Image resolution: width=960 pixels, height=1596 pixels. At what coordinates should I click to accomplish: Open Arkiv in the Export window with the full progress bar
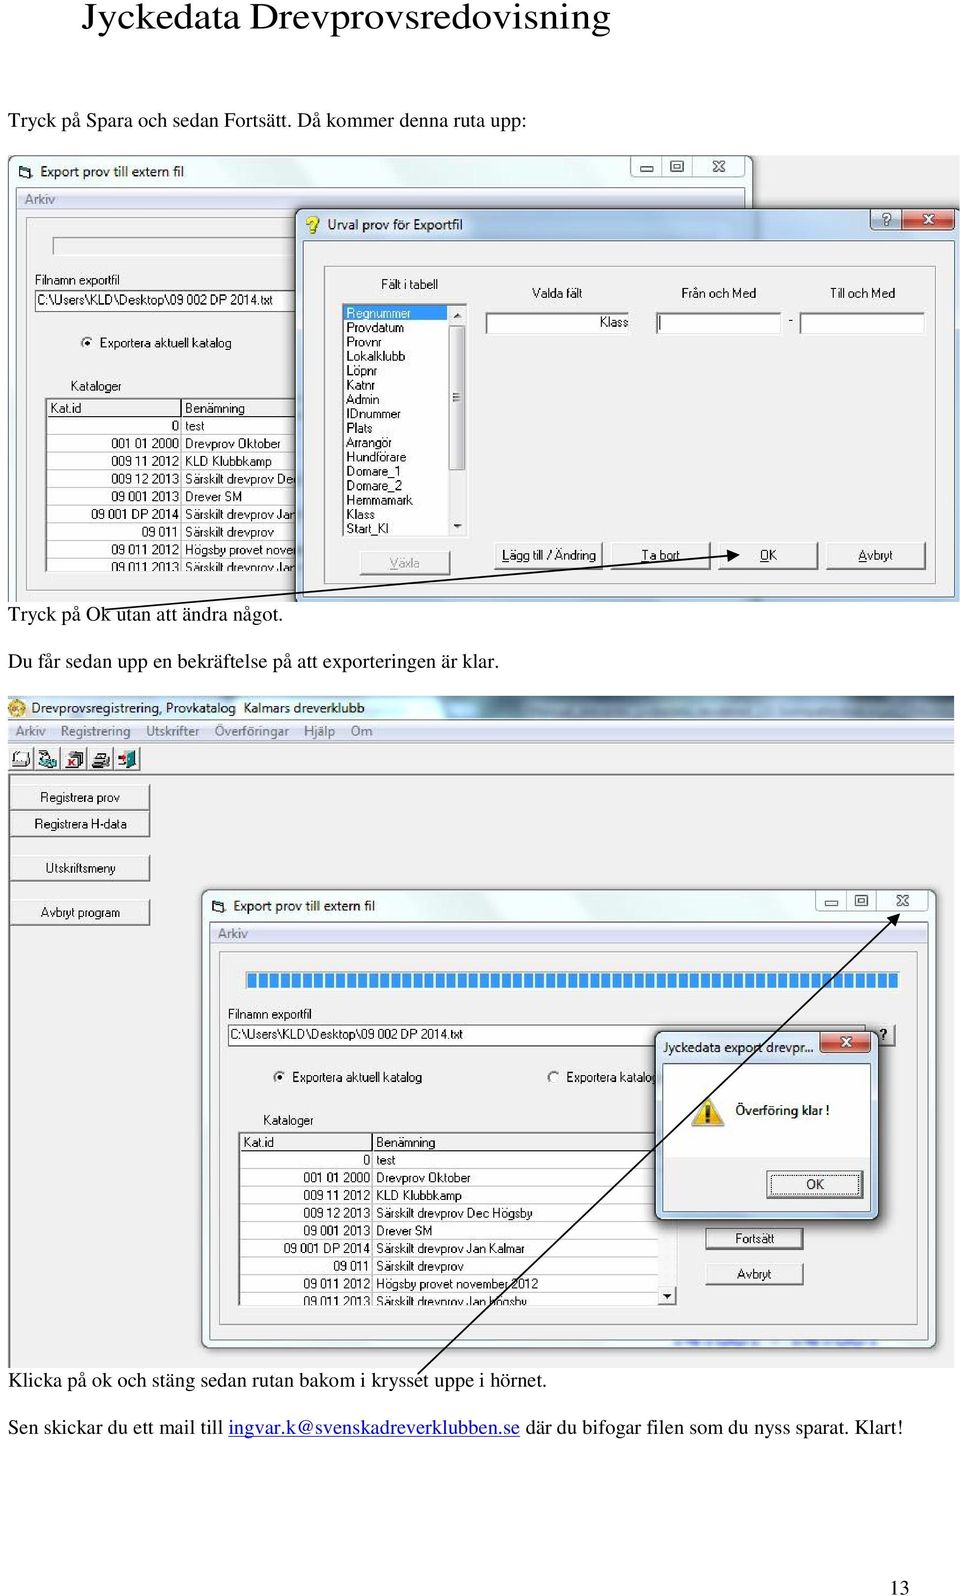tap(233, 933)
